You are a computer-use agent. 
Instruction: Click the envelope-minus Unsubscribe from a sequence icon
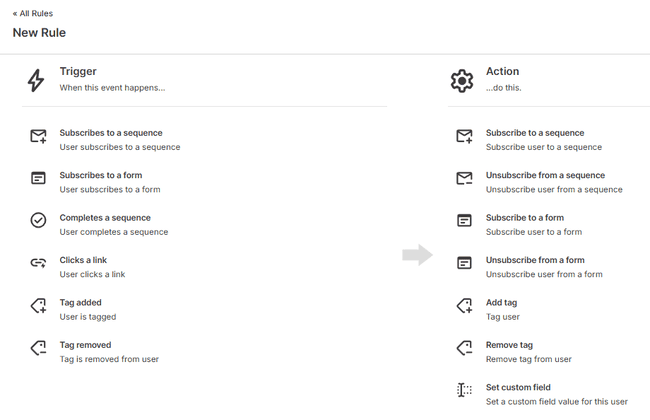coord(464,179)
